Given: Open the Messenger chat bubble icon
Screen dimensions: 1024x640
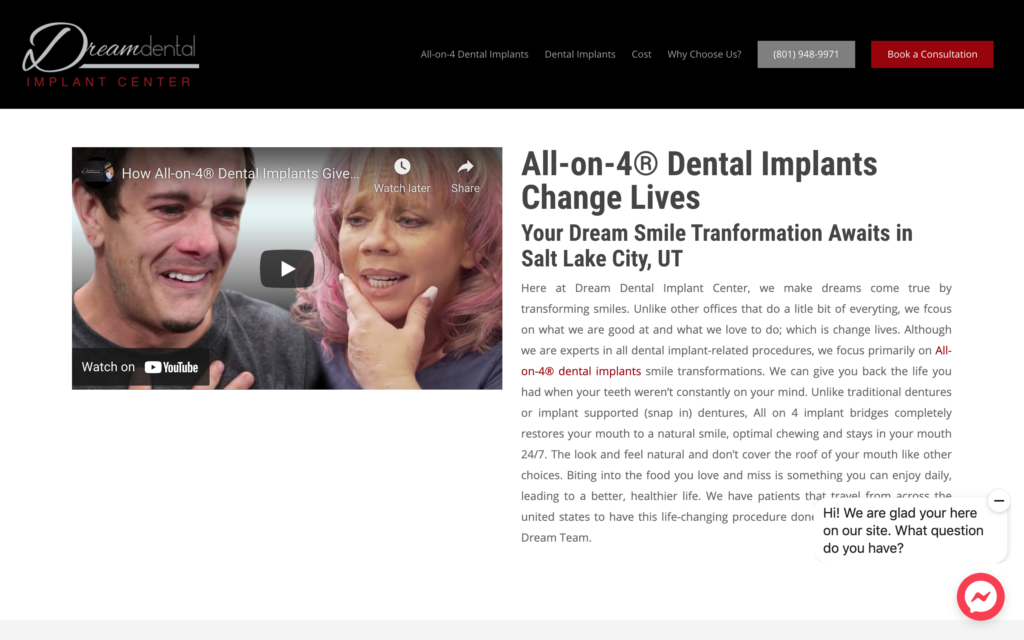Looking at the screenshot, I should point(980,596).
